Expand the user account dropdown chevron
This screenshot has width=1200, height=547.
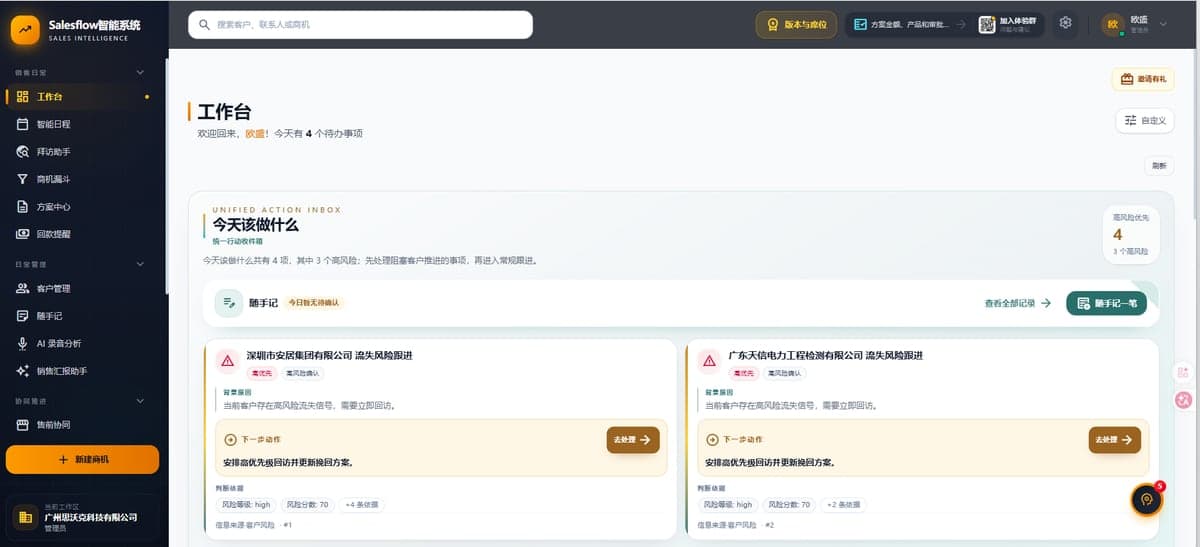click(1165, 24)
